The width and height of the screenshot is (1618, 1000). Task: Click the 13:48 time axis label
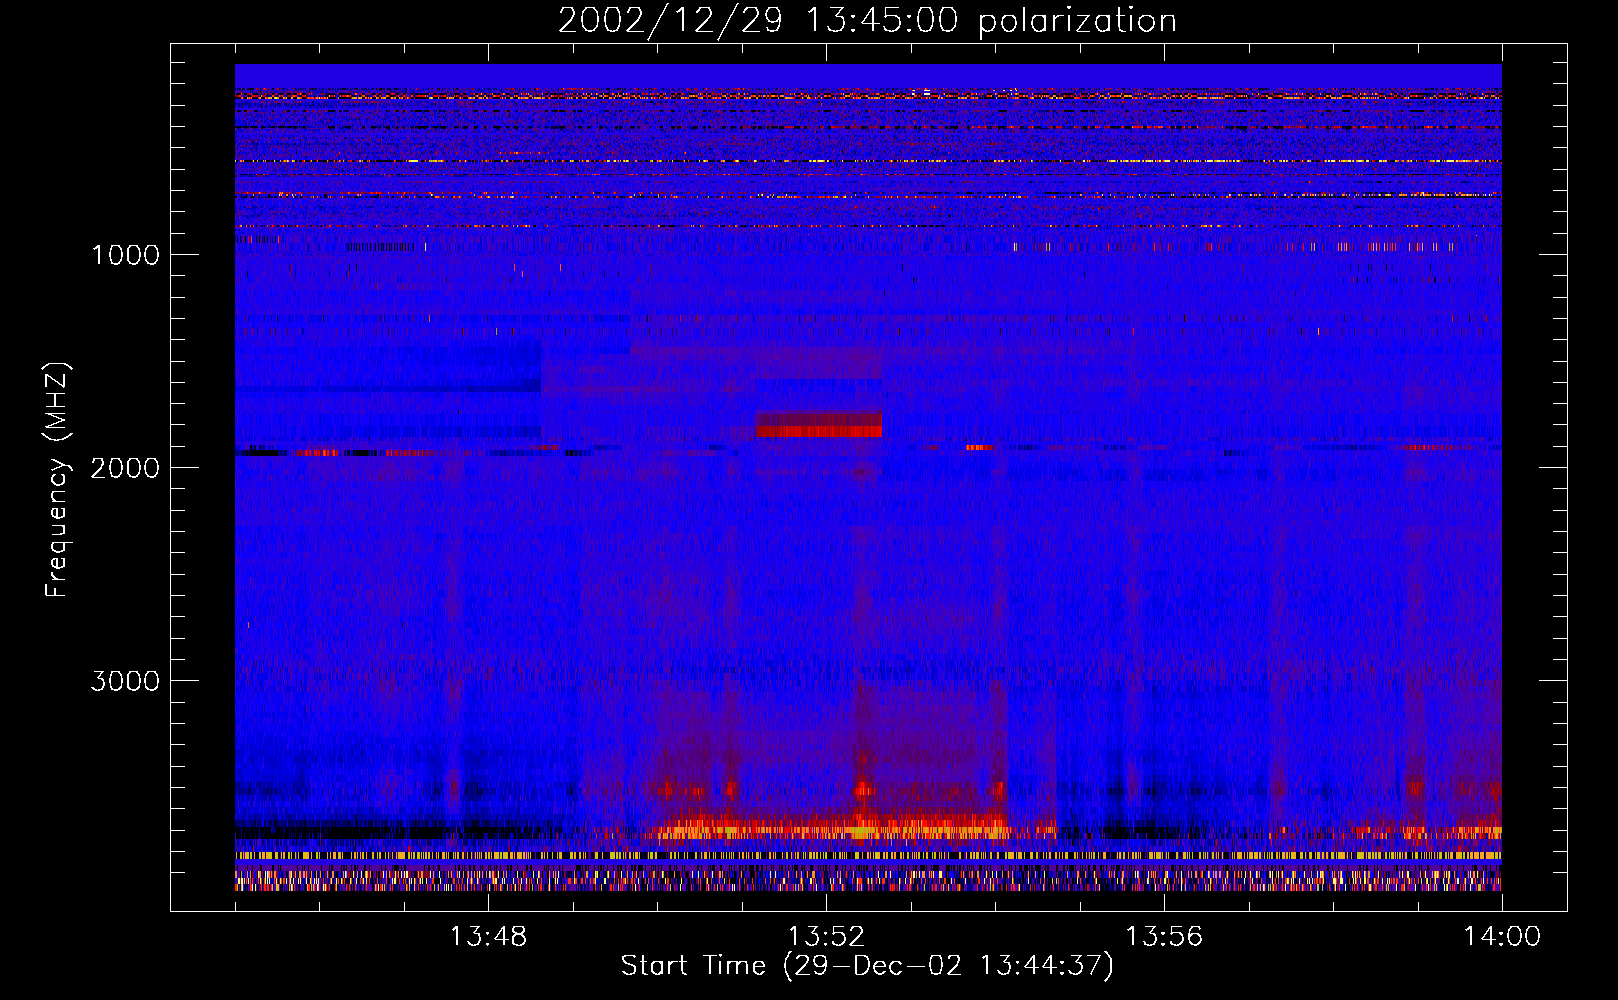tap(488, 937)
